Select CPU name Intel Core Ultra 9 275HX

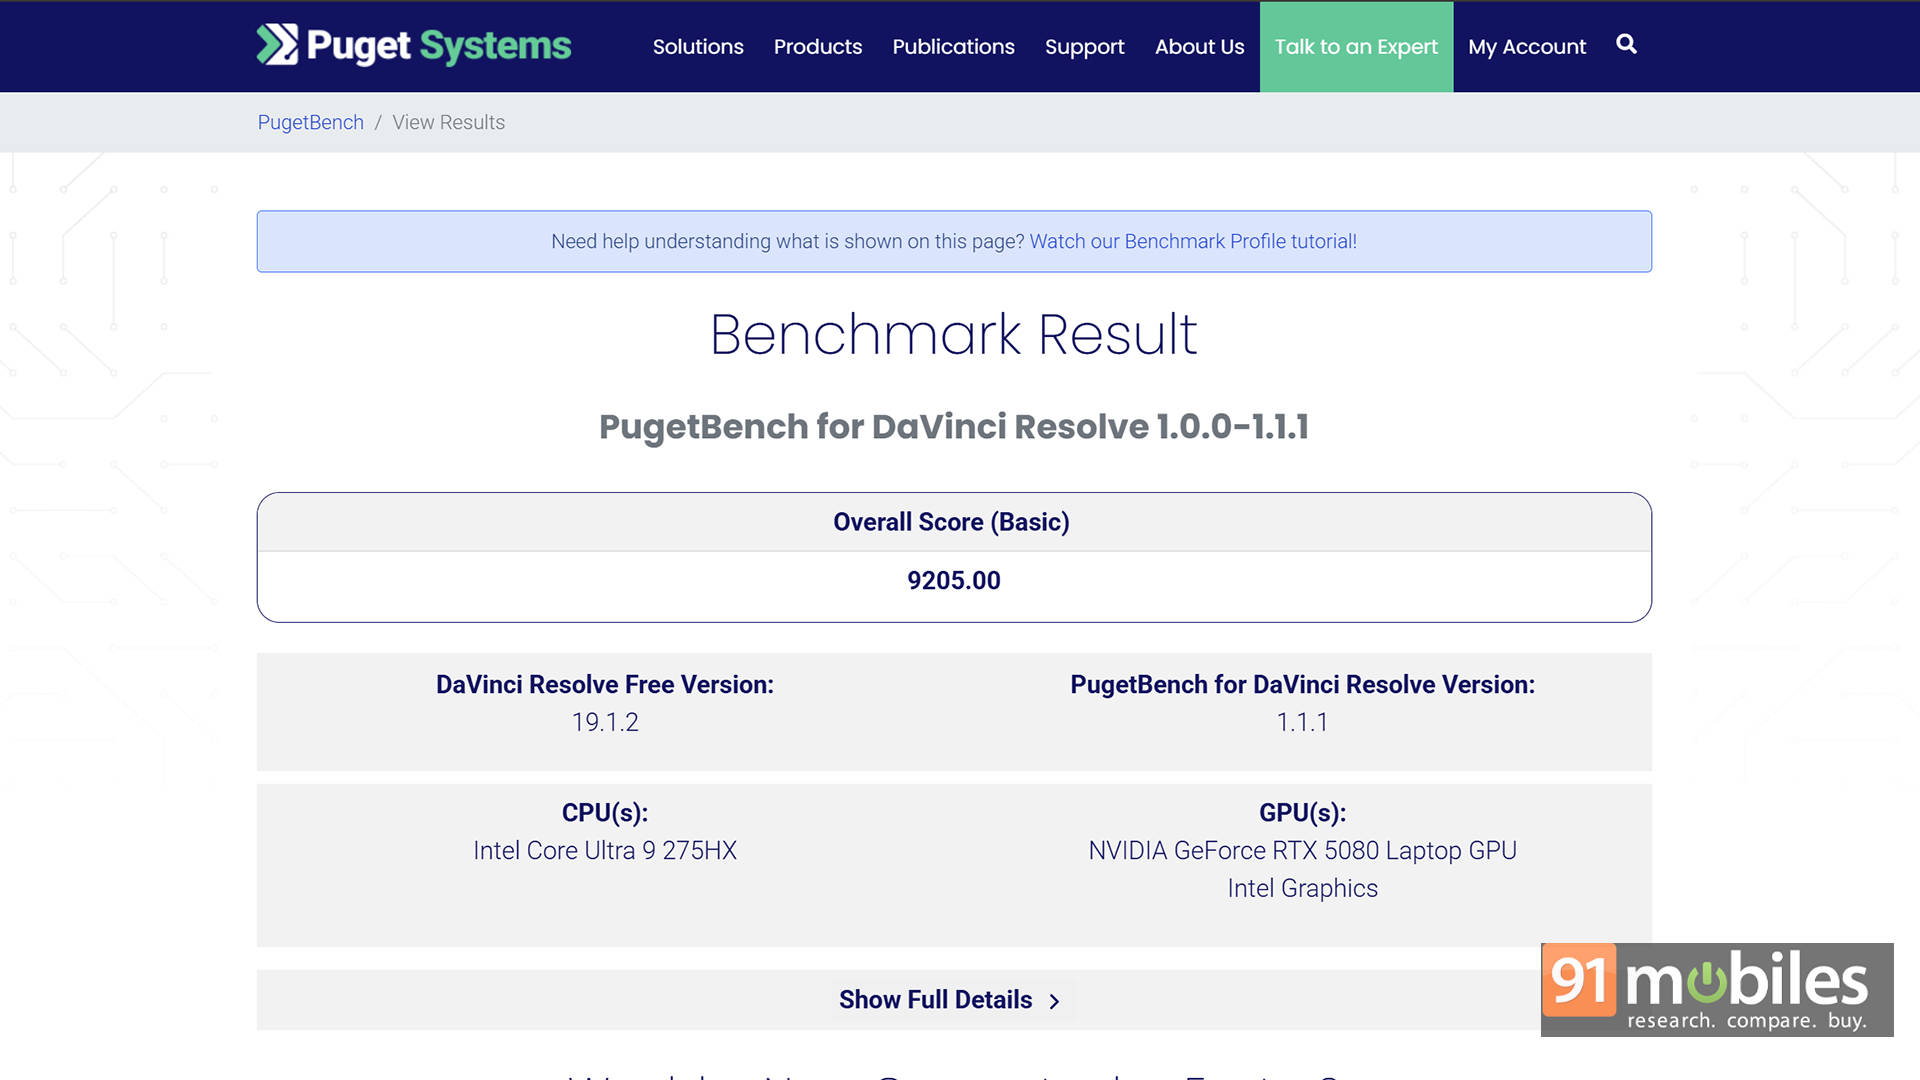605,850
